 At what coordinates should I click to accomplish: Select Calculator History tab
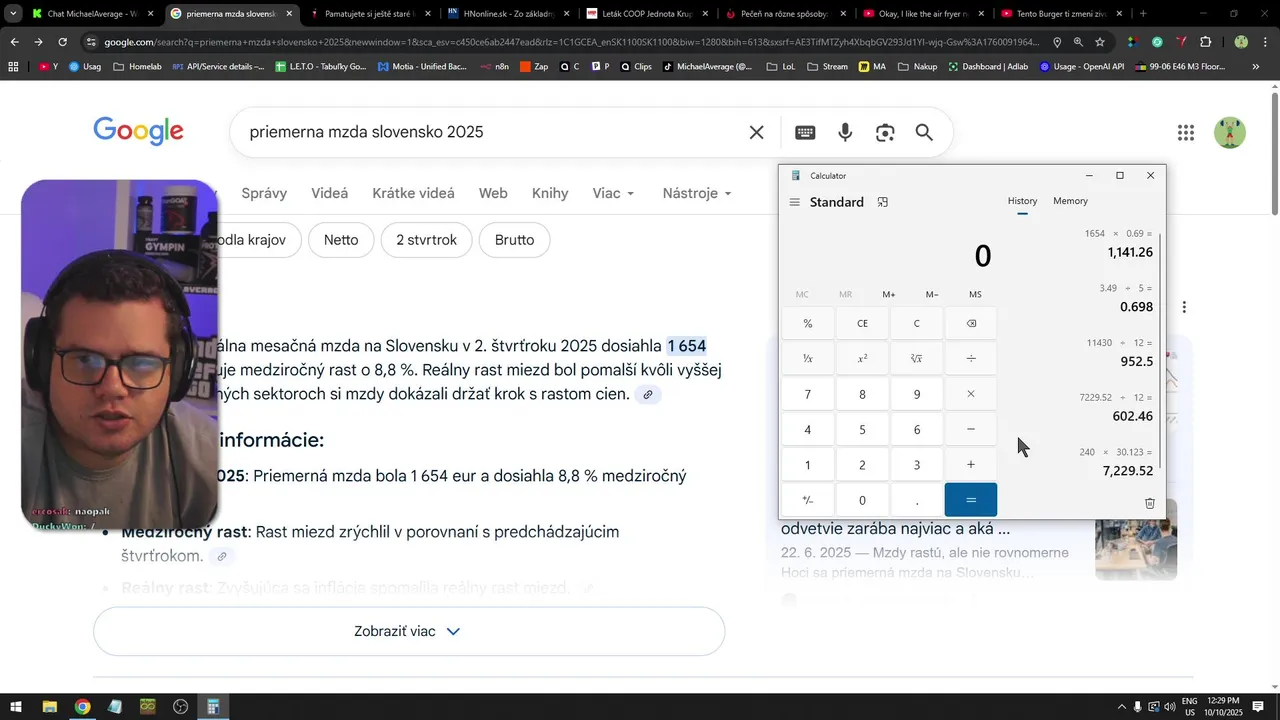[1022, 201]
